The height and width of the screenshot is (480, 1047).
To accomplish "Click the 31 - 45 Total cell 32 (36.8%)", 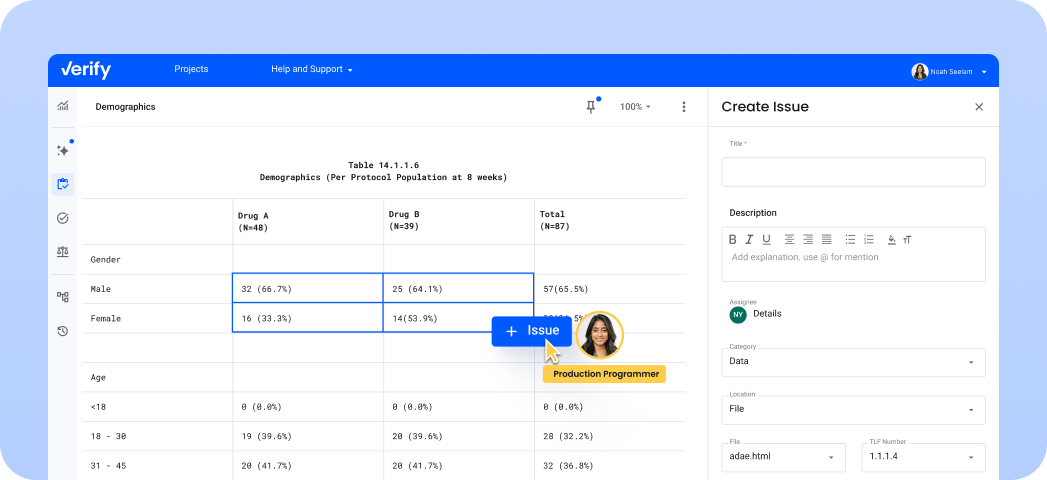I will click(x=610, y=465).
